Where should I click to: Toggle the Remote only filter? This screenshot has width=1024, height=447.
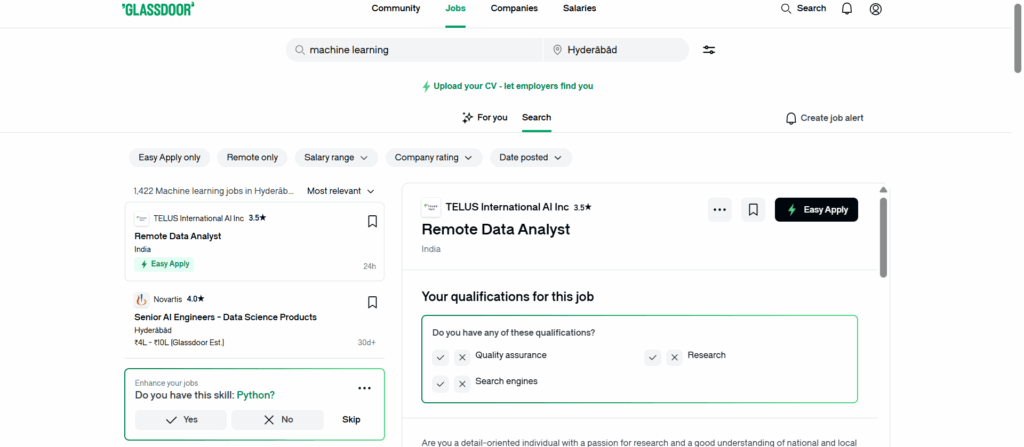point(252,157)
